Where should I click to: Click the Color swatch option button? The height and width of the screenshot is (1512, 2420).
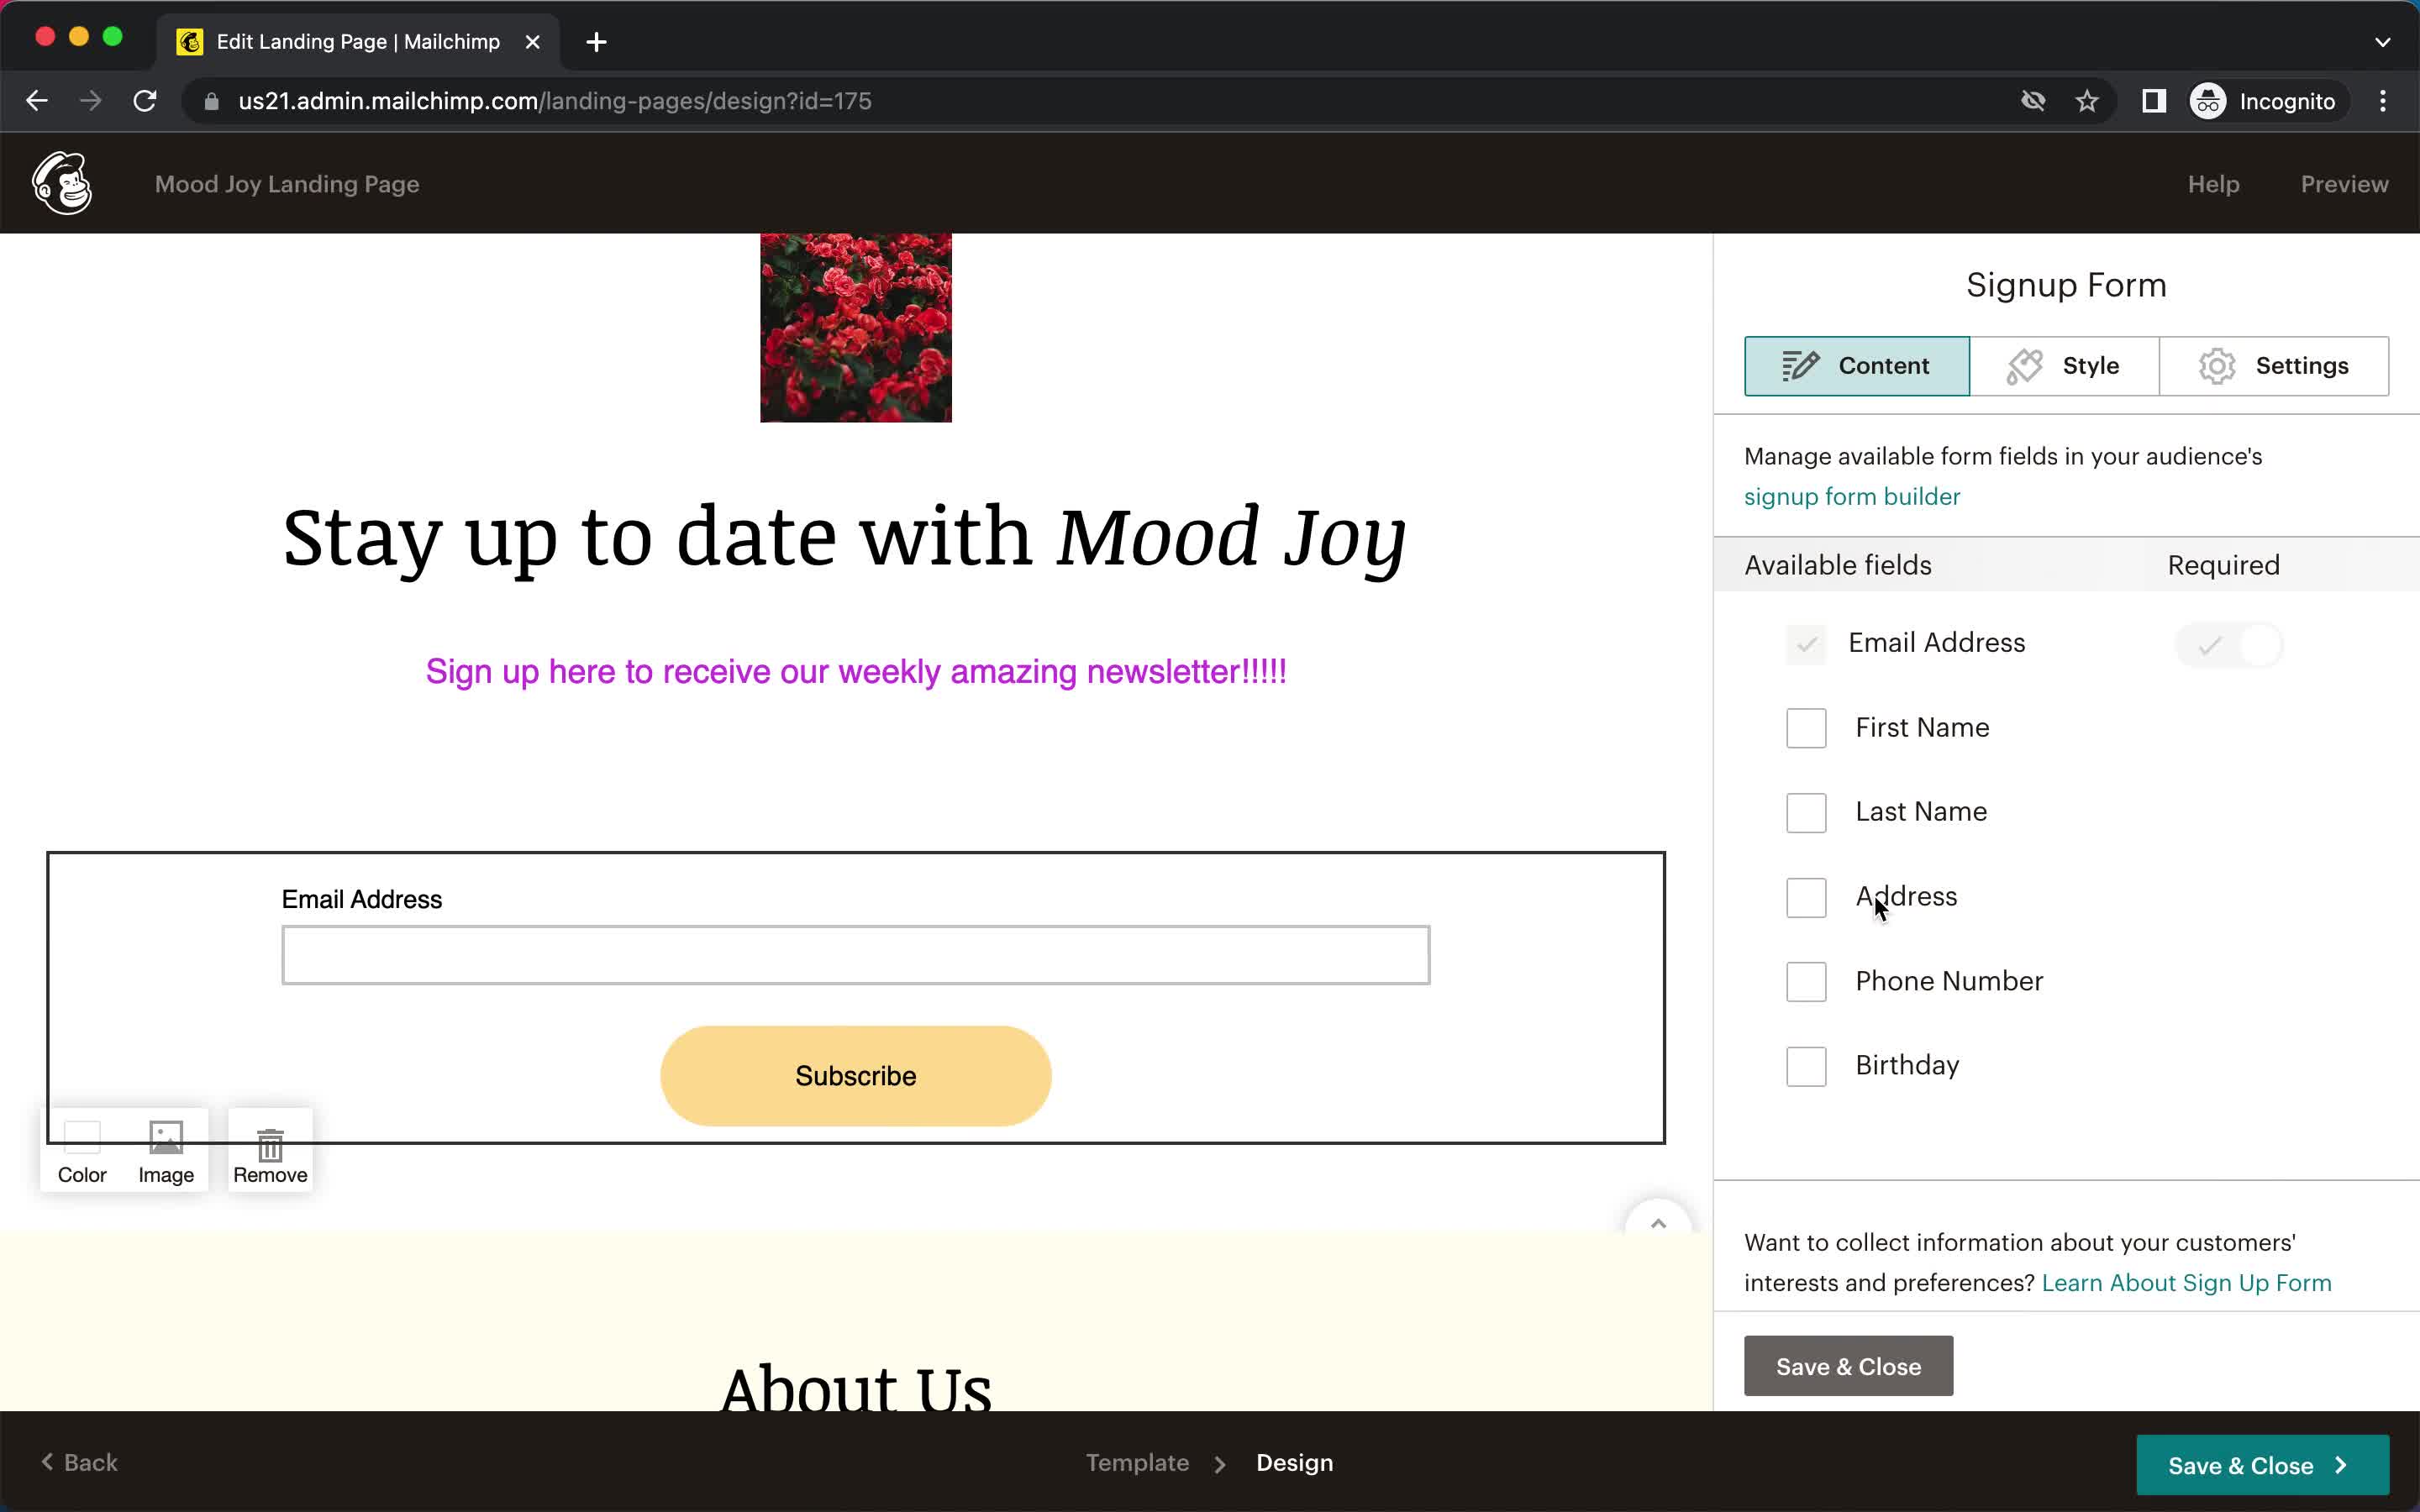tap(82, 1150)
